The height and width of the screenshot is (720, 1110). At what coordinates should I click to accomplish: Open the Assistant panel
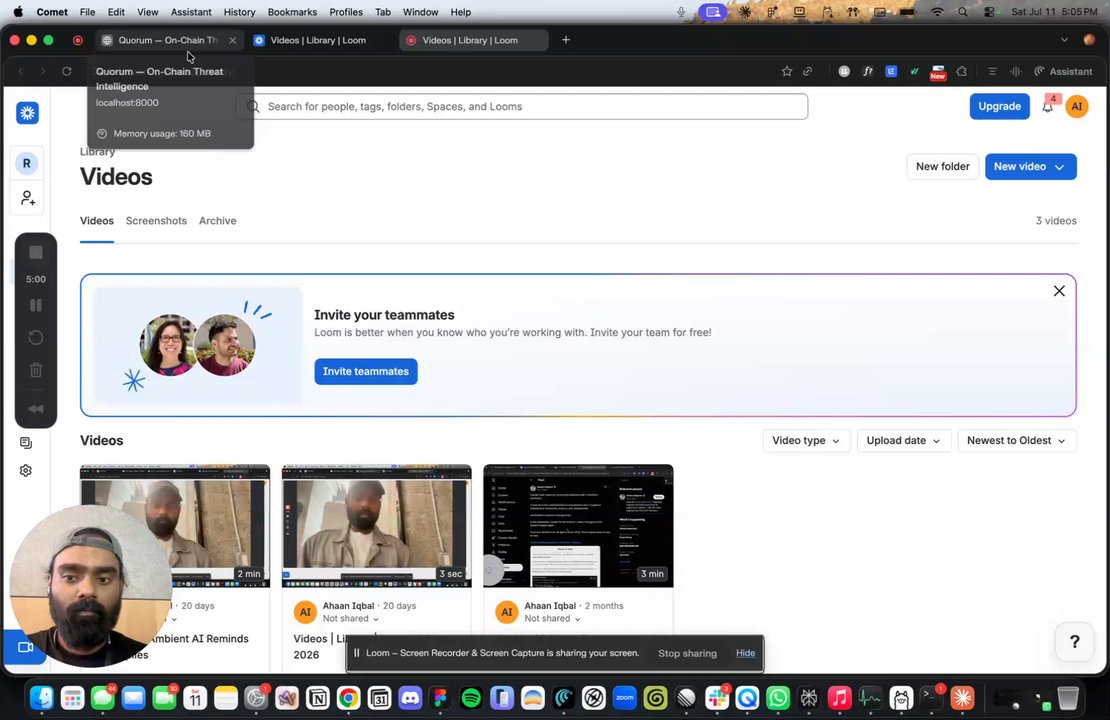(1063, 72)
